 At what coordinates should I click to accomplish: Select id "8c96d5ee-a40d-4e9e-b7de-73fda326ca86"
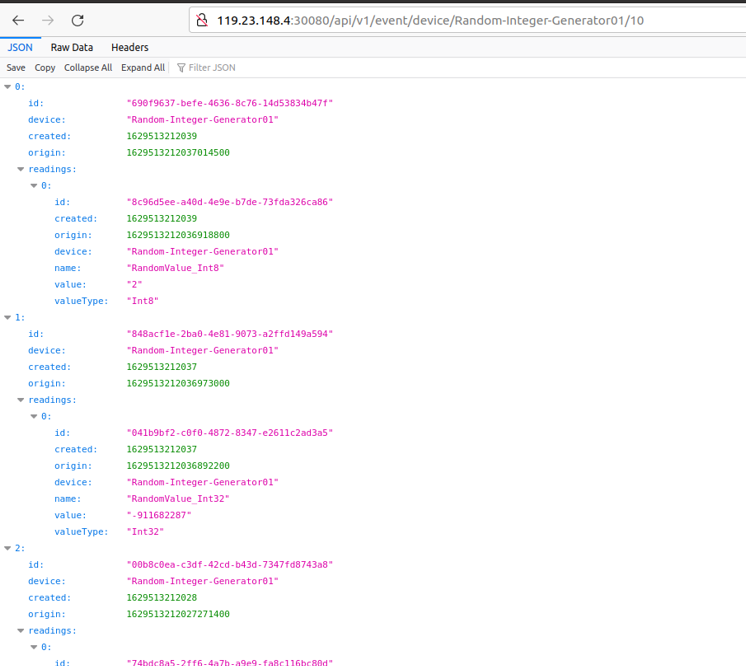pos(229,202)
